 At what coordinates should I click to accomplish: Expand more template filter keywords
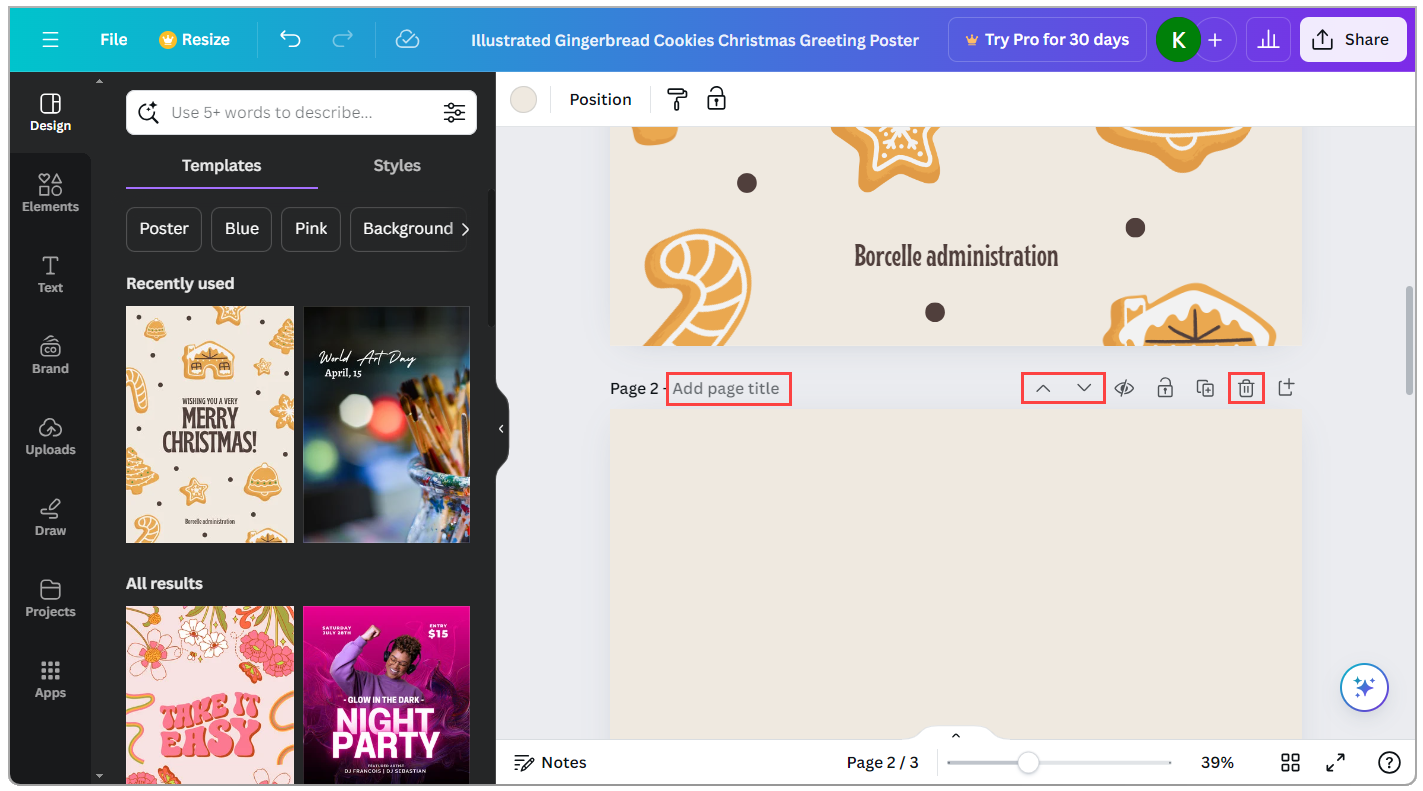click(x=465, y=229)
